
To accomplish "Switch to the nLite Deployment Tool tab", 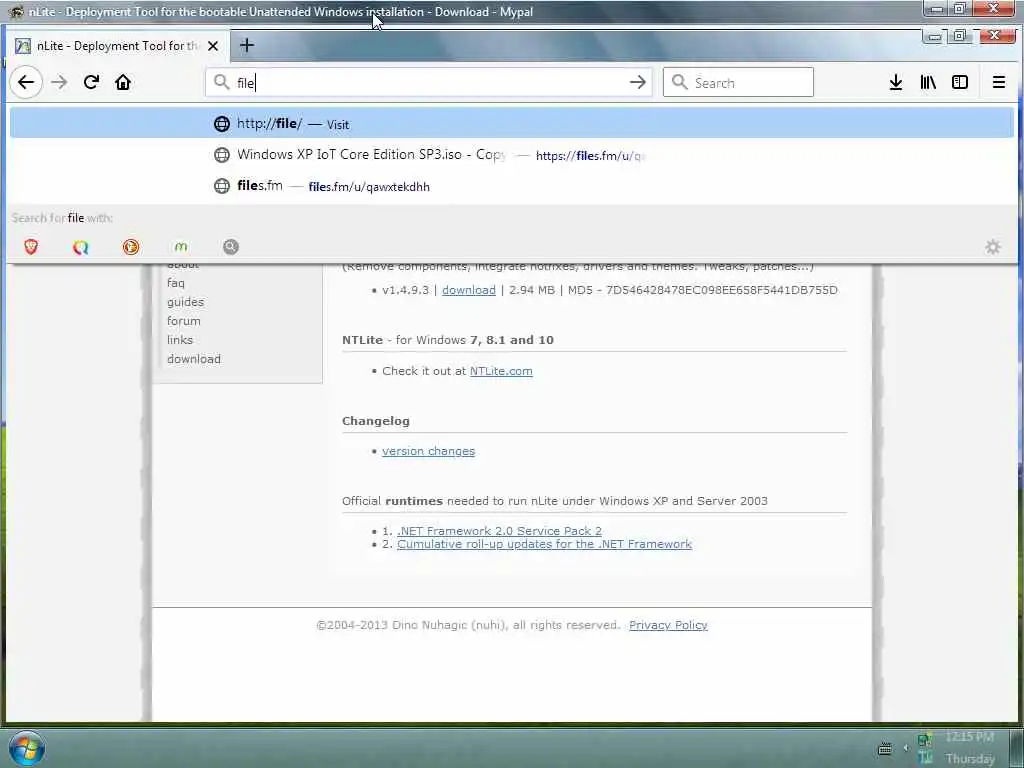I will (117, 46).
